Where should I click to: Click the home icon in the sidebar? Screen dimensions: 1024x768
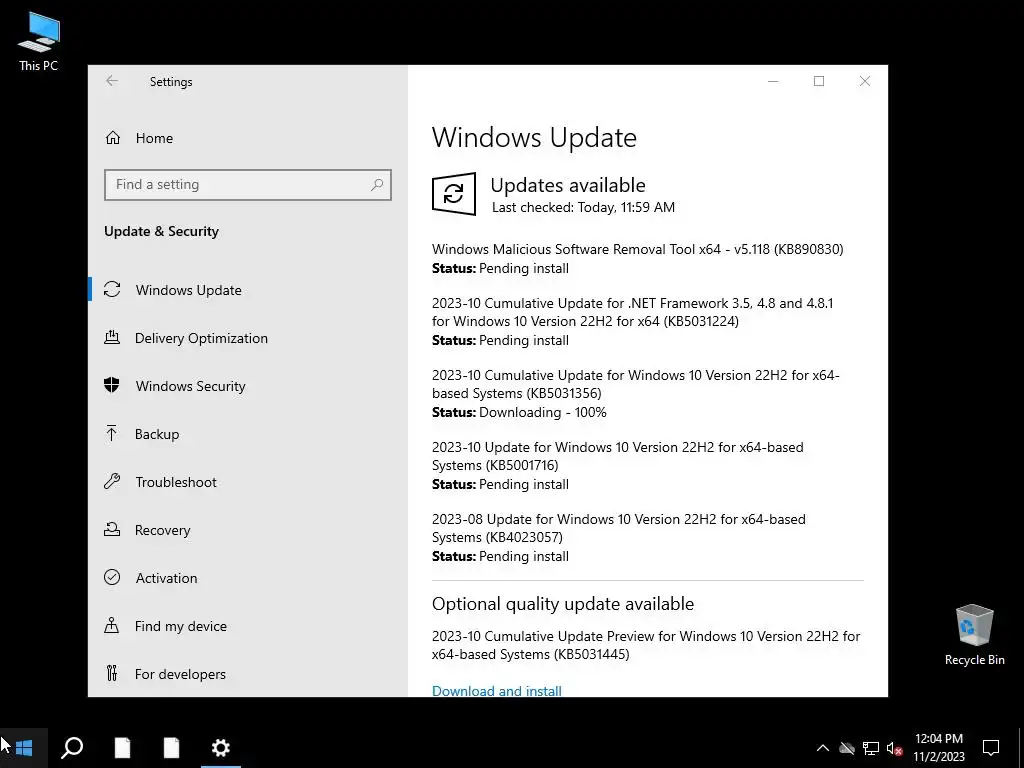pyautogui.click(x=113, y=138)
